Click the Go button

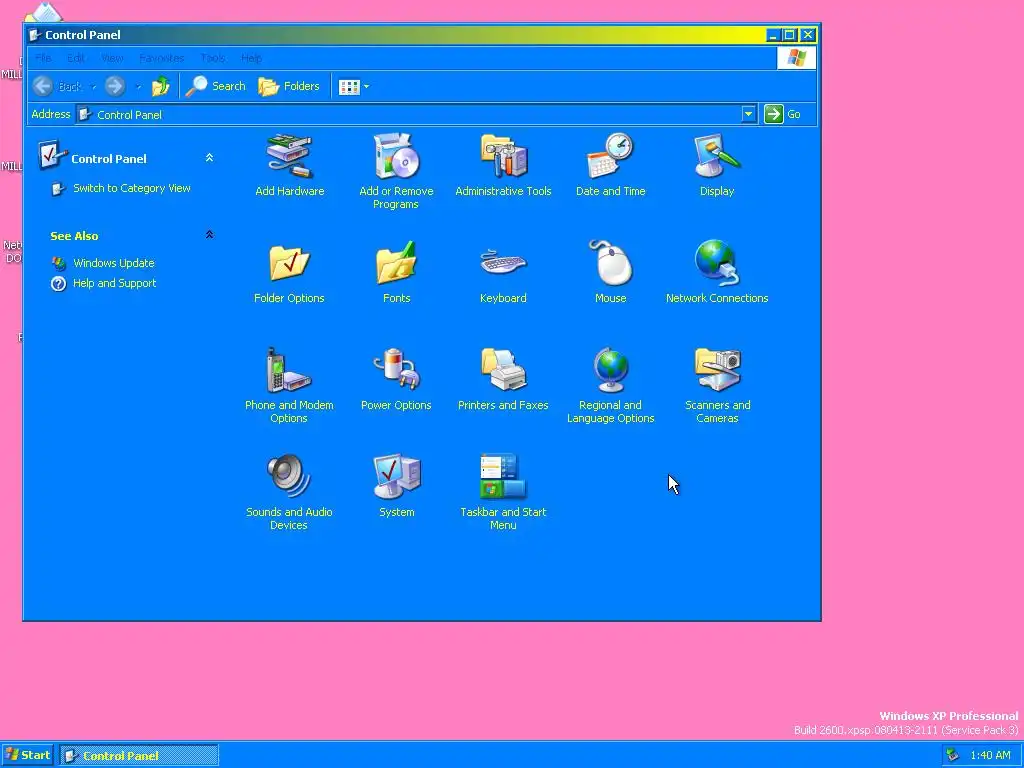(783, 114)
